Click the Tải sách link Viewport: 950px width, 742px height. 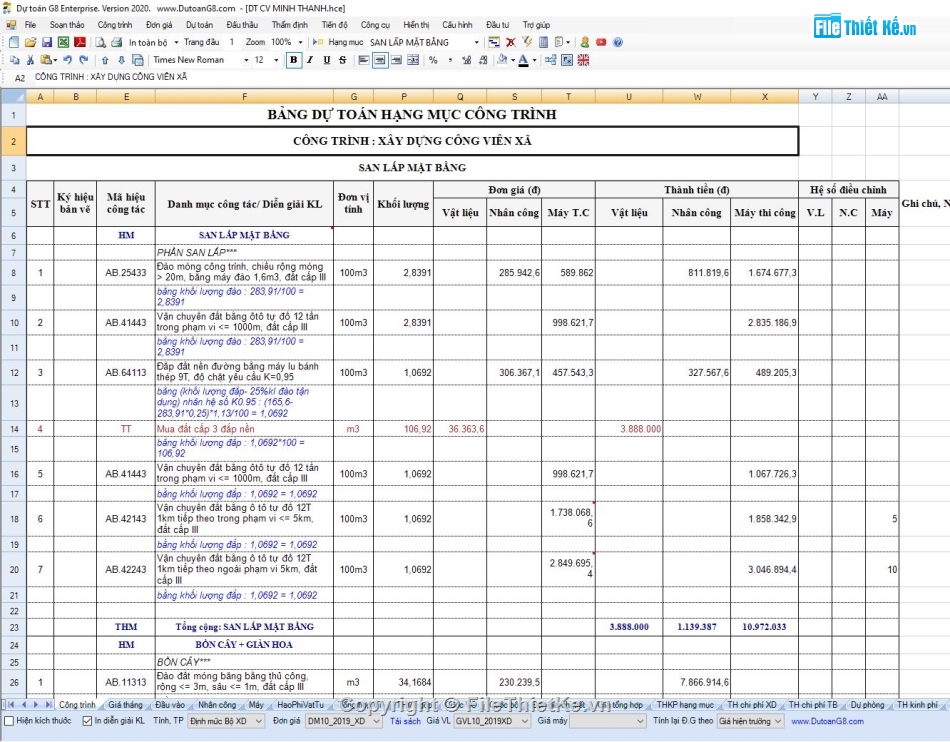pos(405,721)
